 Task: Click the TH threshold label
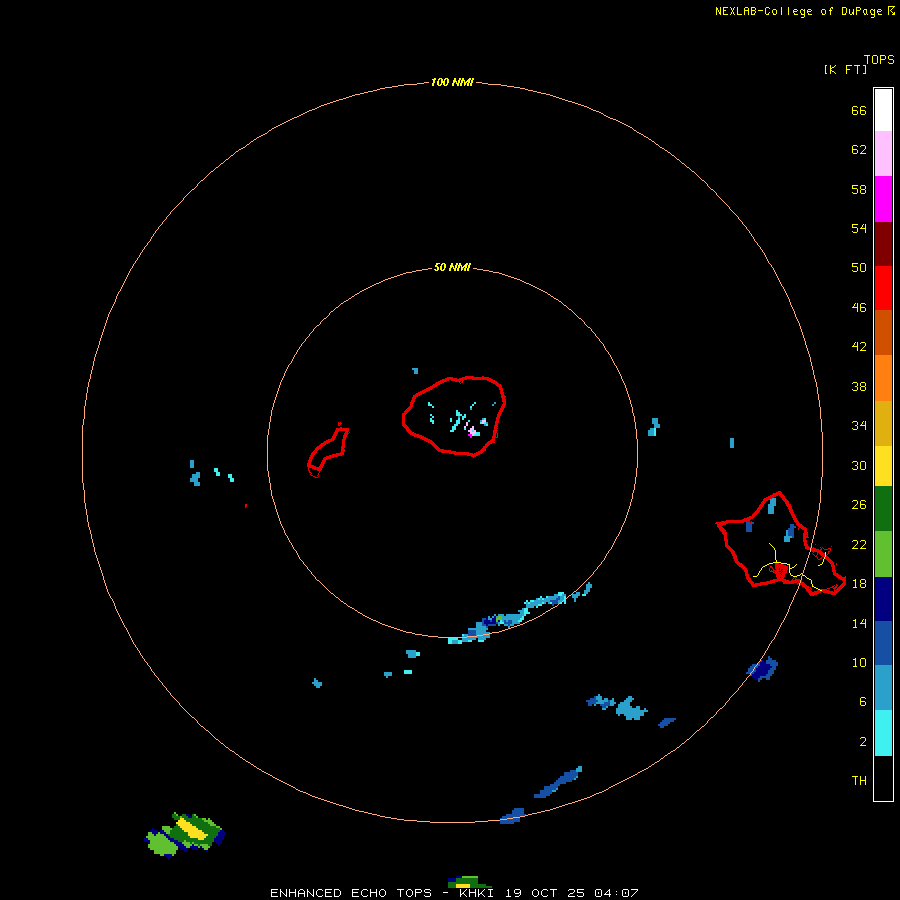(x=859, y=781)
